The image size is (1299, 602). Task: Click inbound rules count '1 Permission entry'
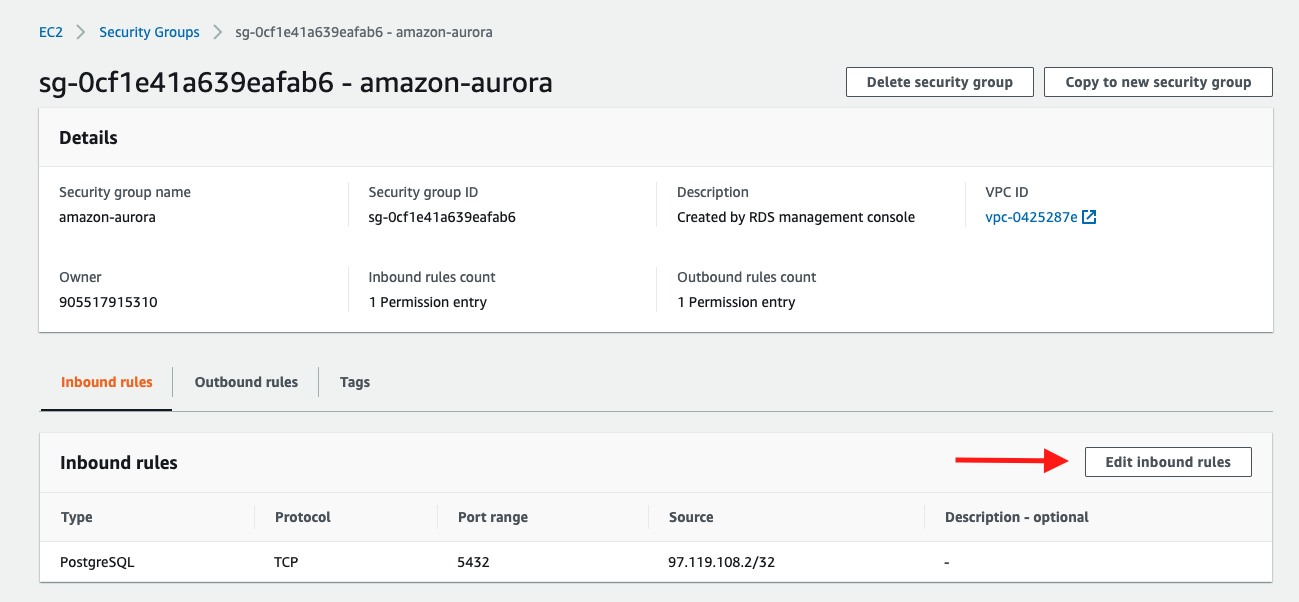coord(428,302)
